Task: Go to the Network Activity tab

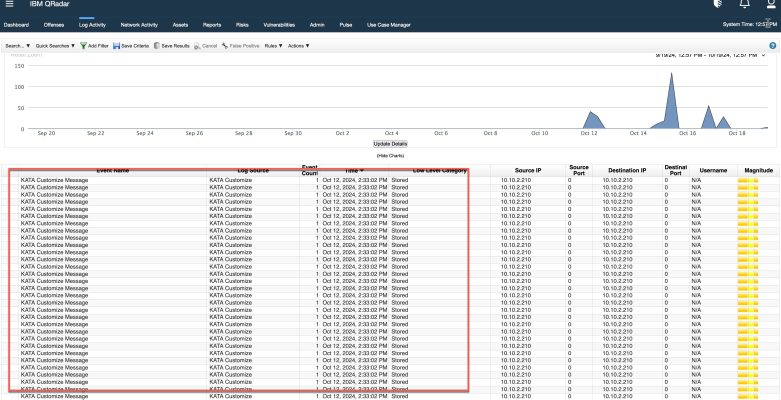Action: pos(139,25)
